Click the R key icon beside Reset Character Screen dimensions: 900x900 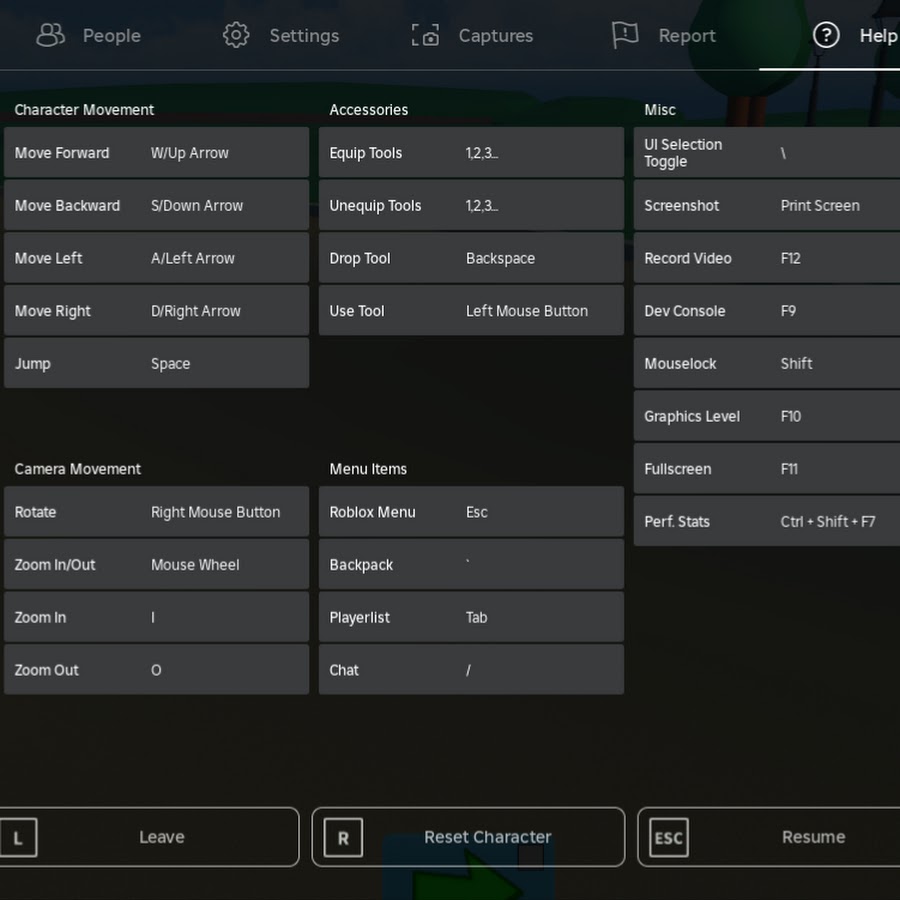343,838
